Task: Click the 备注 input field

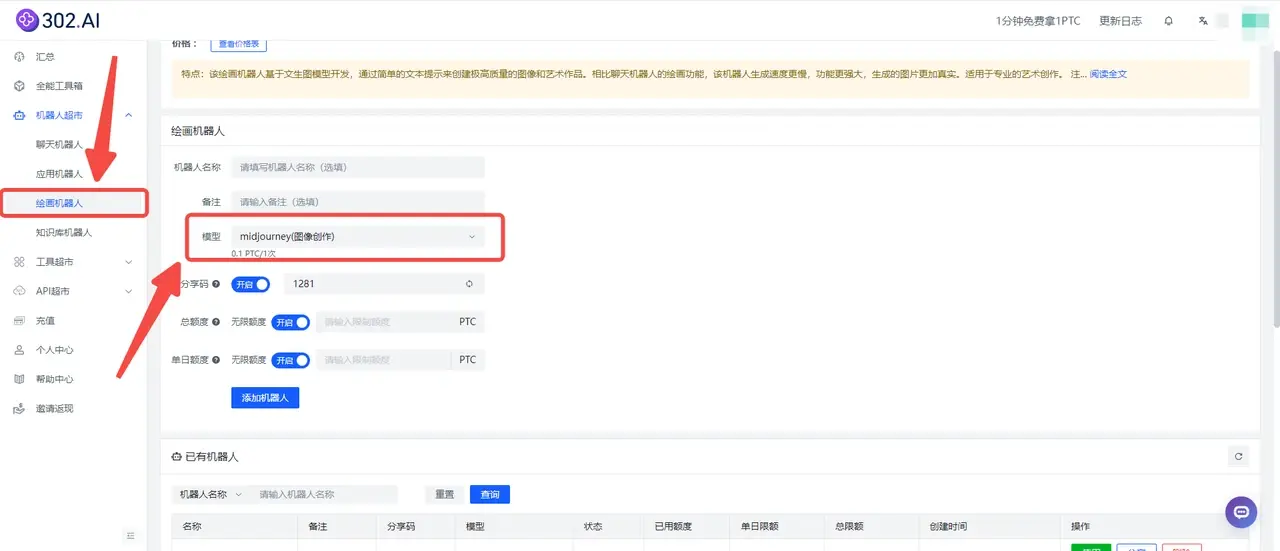Action: click(358, 202)
